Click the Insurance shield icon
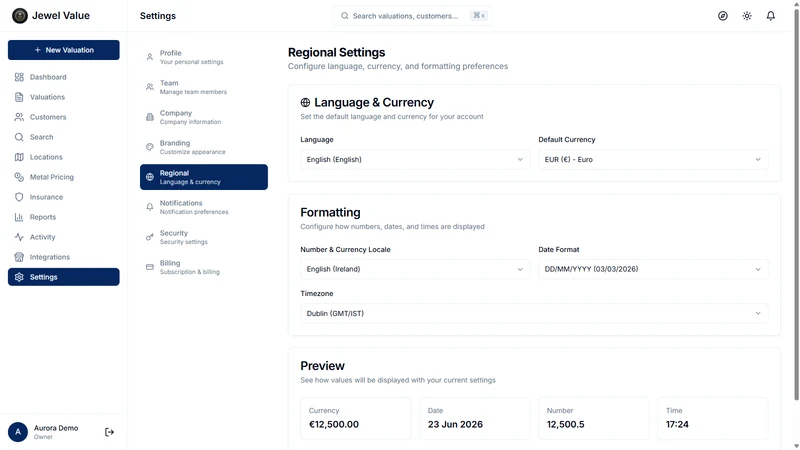This screenshot has height=450, width=800. (x=19, y=197)
